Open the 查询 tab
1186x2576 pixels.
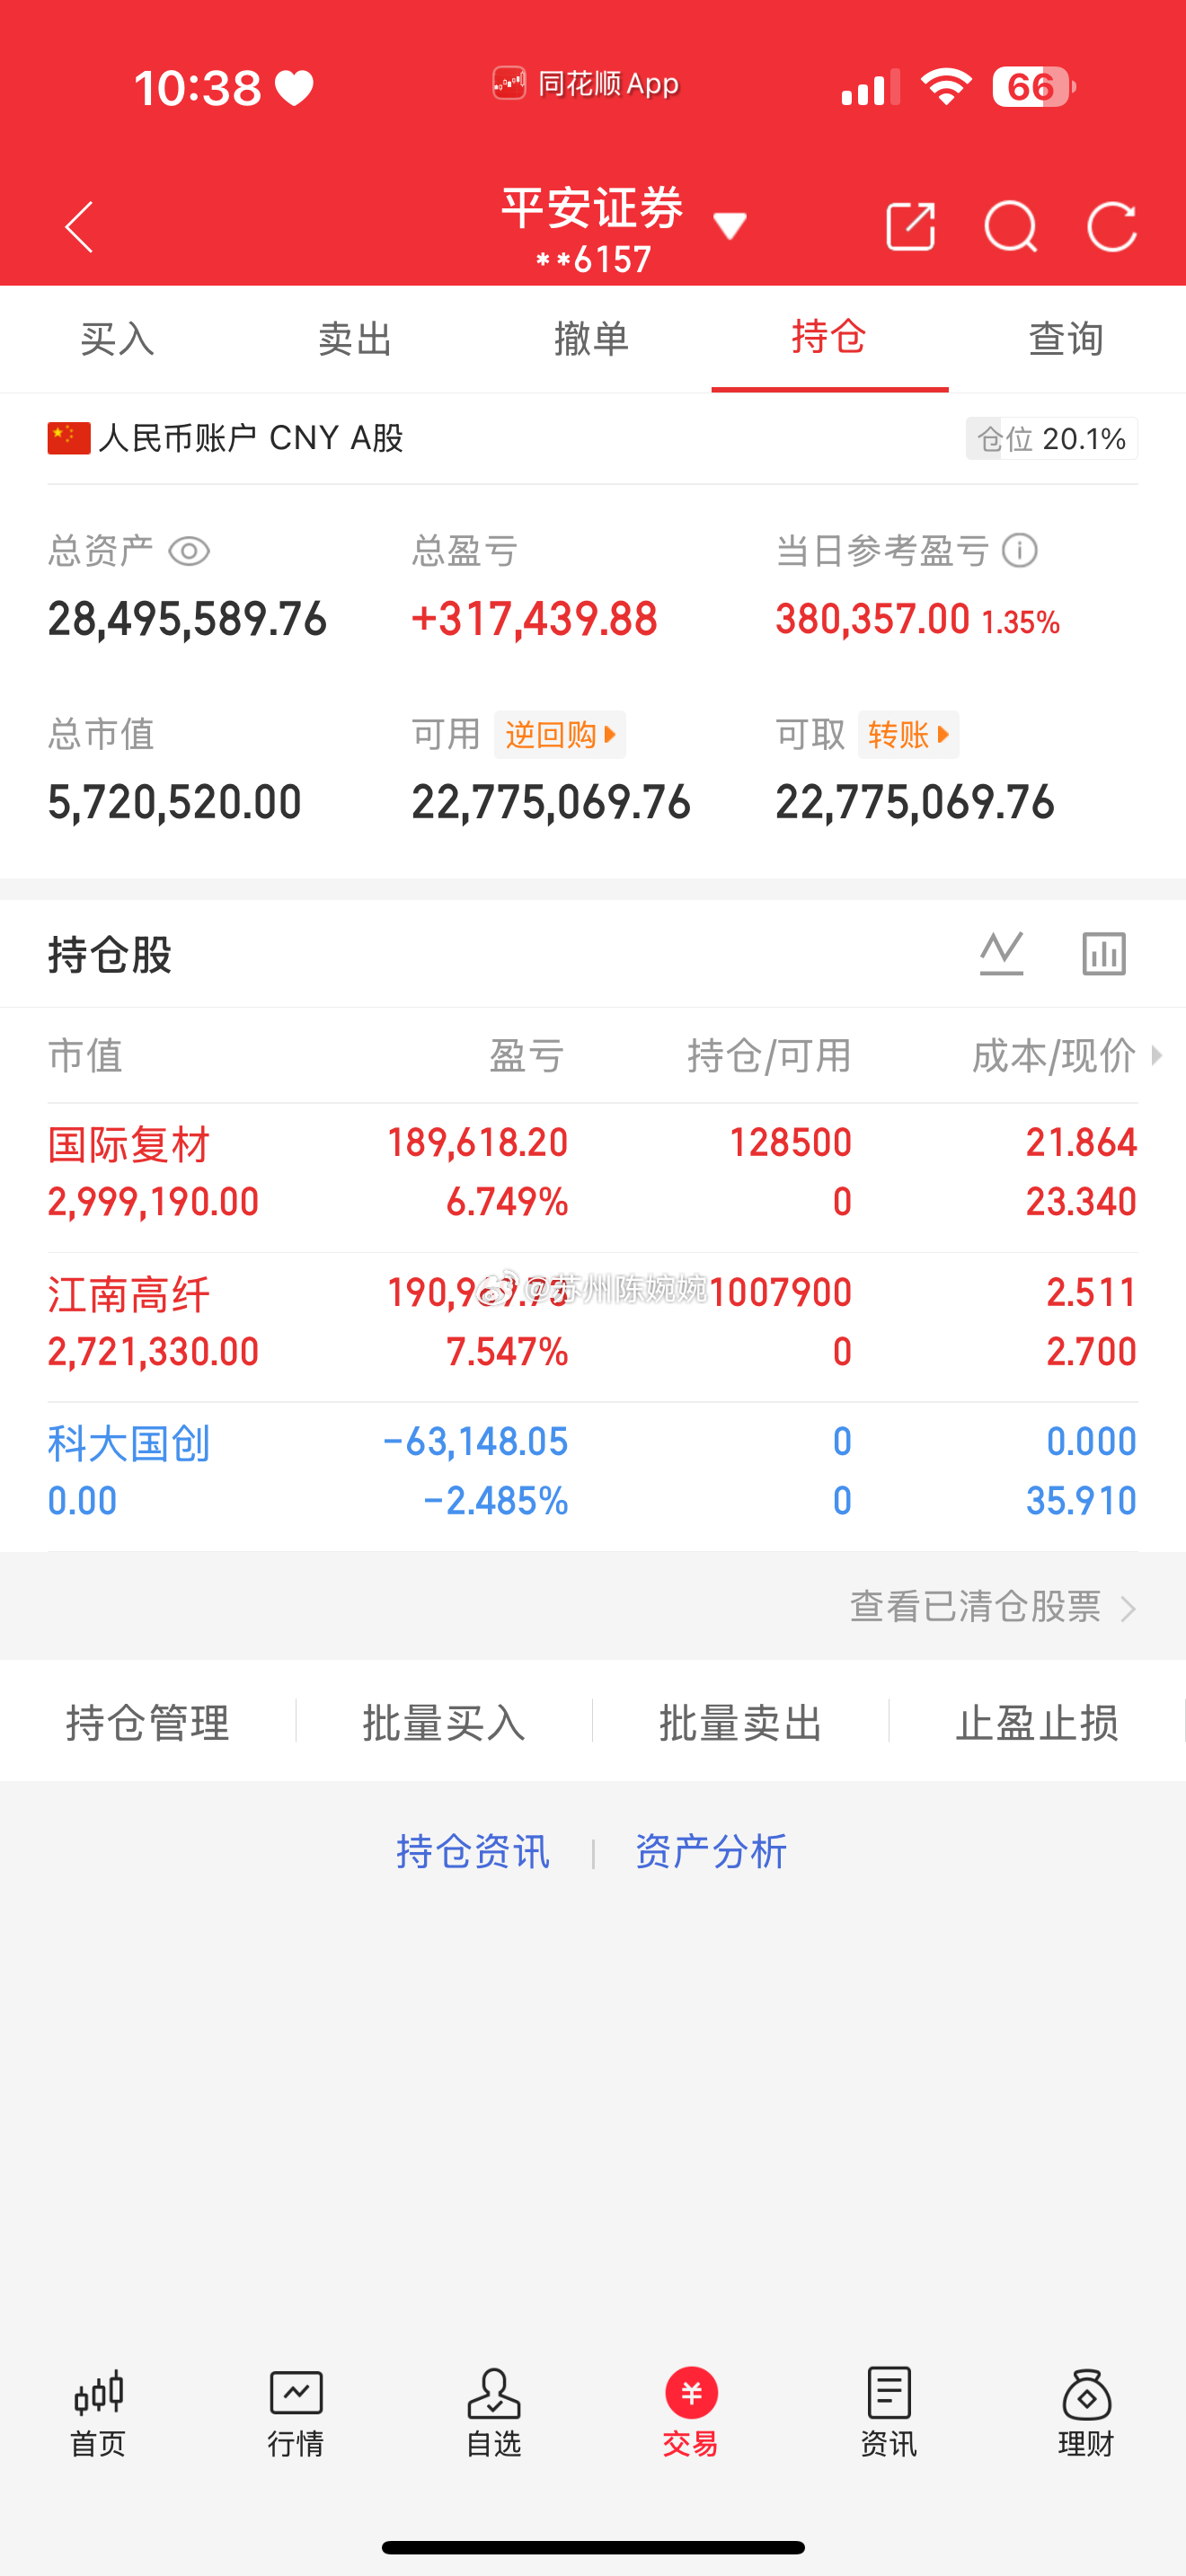point(1067,339)
